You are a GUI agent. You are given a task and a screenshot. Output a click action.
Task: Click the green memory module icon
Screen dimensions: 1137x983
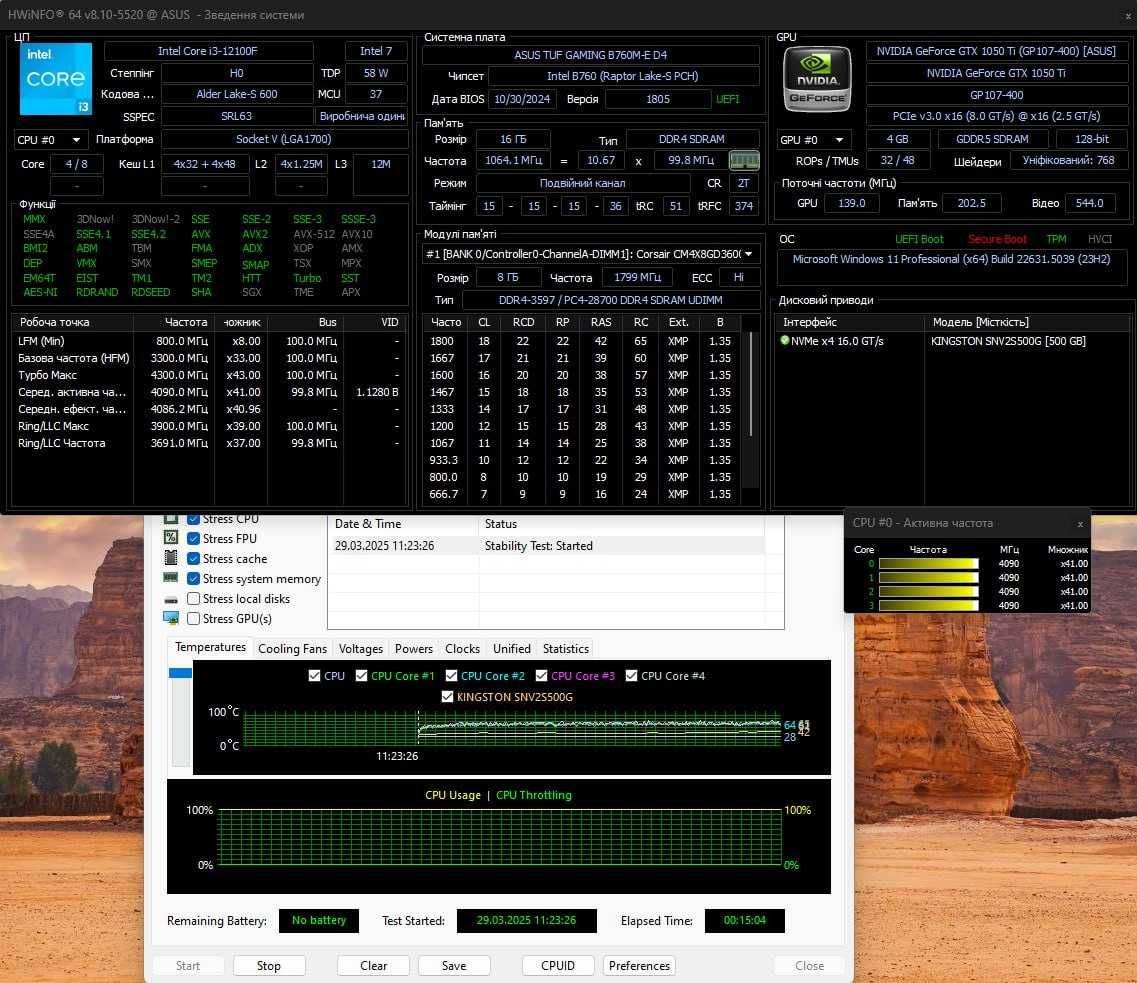click(x=743, y=160)
